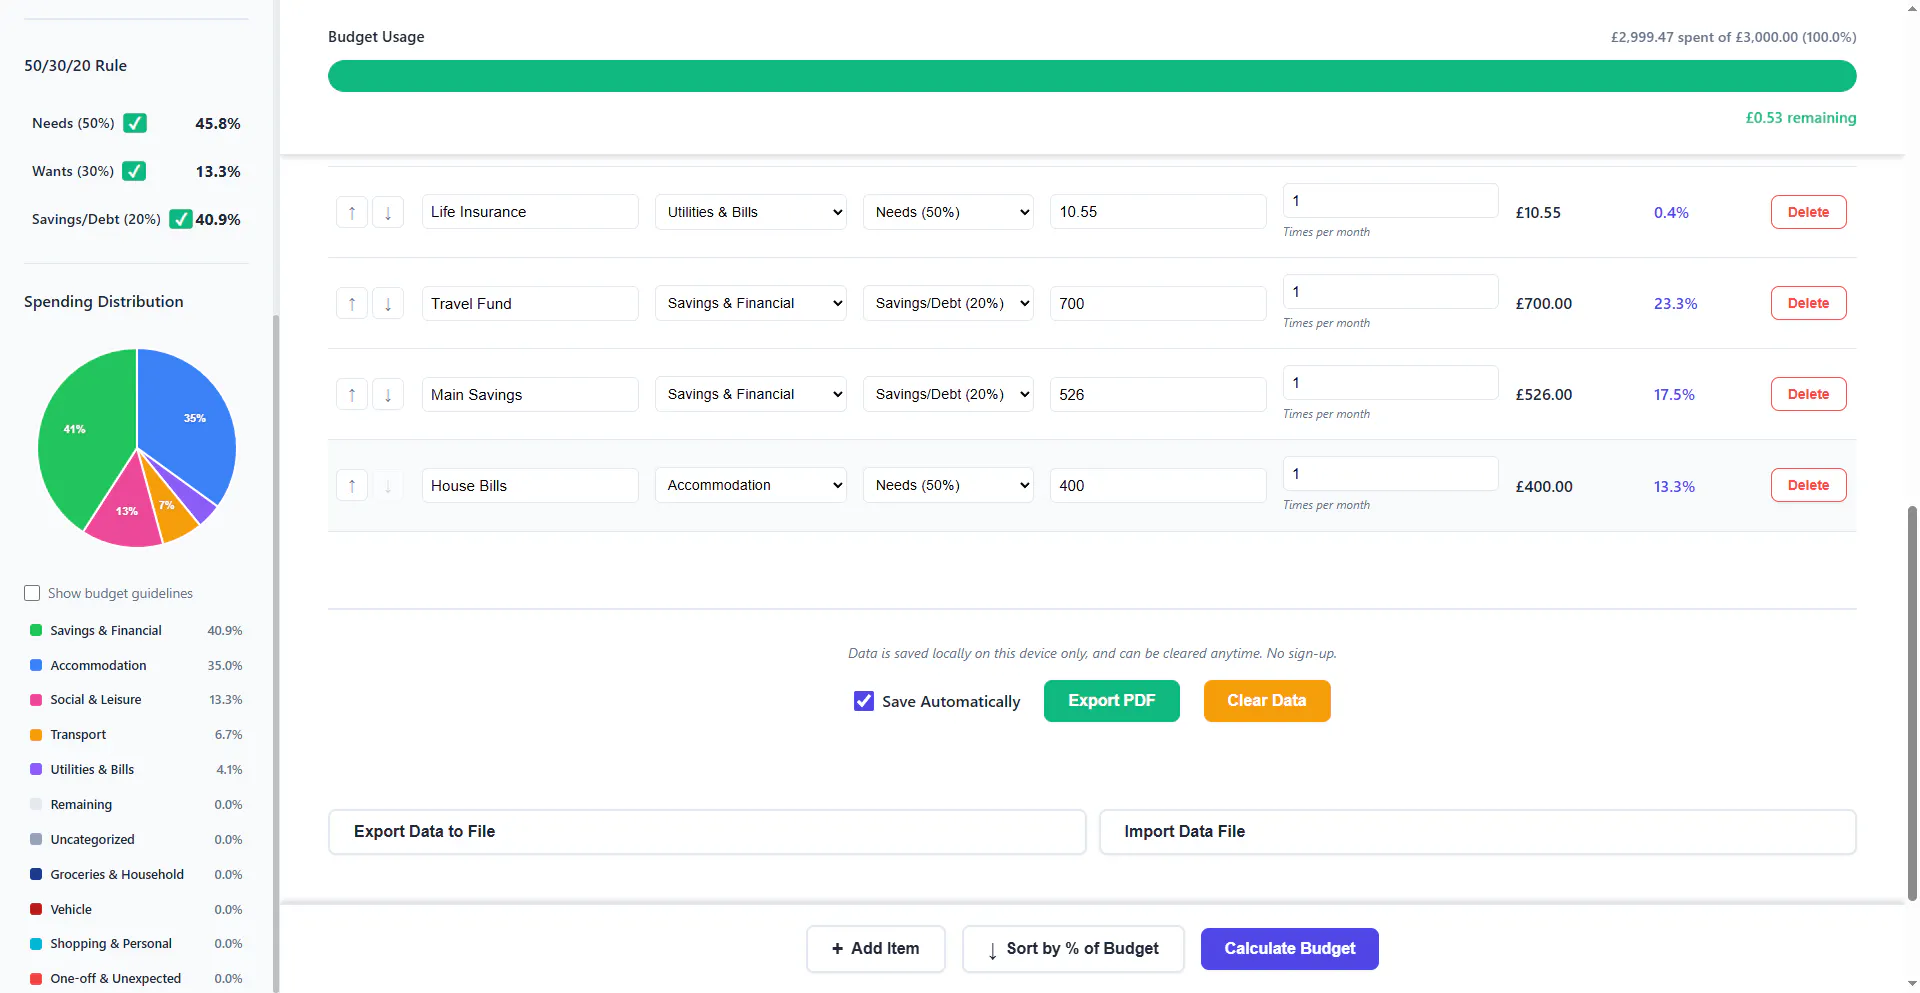Click the 400 amount field
The height and width of the screenshot is (993, 1920).
pos(1158,485)
